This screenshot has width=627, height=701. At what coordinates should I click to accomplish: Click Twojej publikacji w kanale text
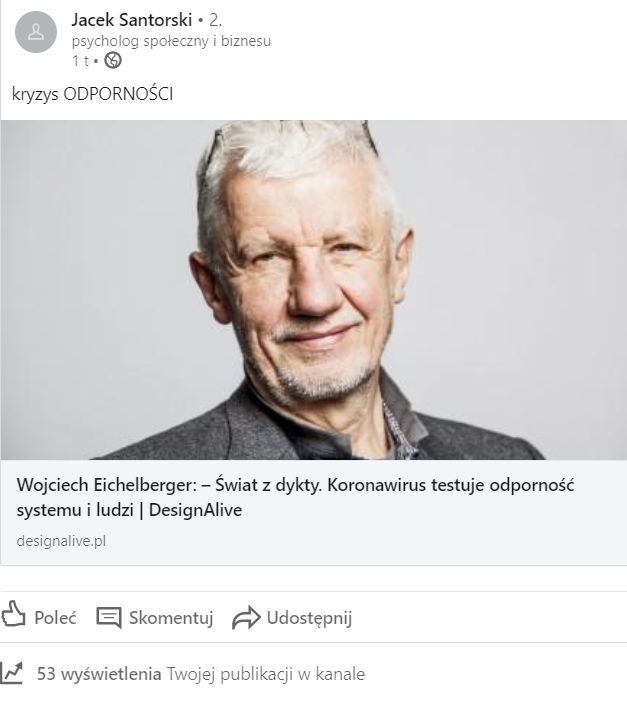click(x=266, y=674)
